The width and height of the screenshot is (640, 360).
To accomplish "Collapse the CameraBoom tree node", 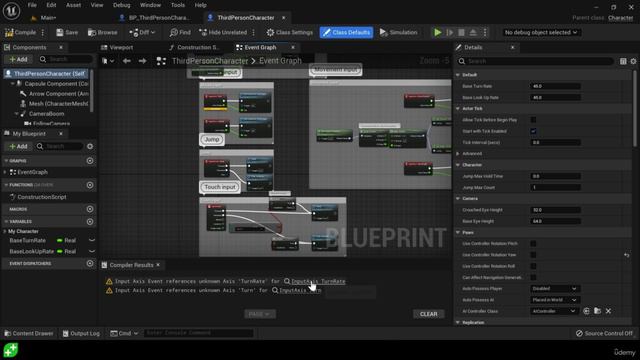I will [17, 114].
